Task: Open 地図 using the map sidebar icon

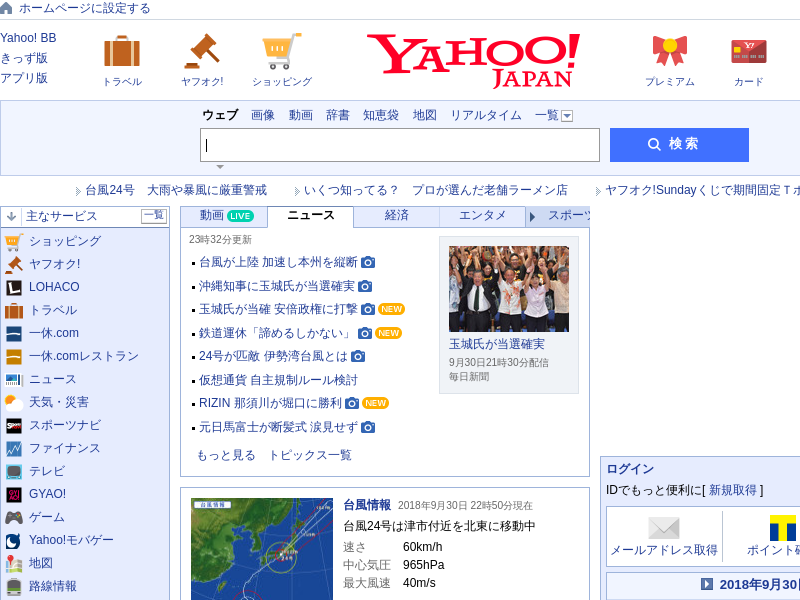Action: point(12,563)
